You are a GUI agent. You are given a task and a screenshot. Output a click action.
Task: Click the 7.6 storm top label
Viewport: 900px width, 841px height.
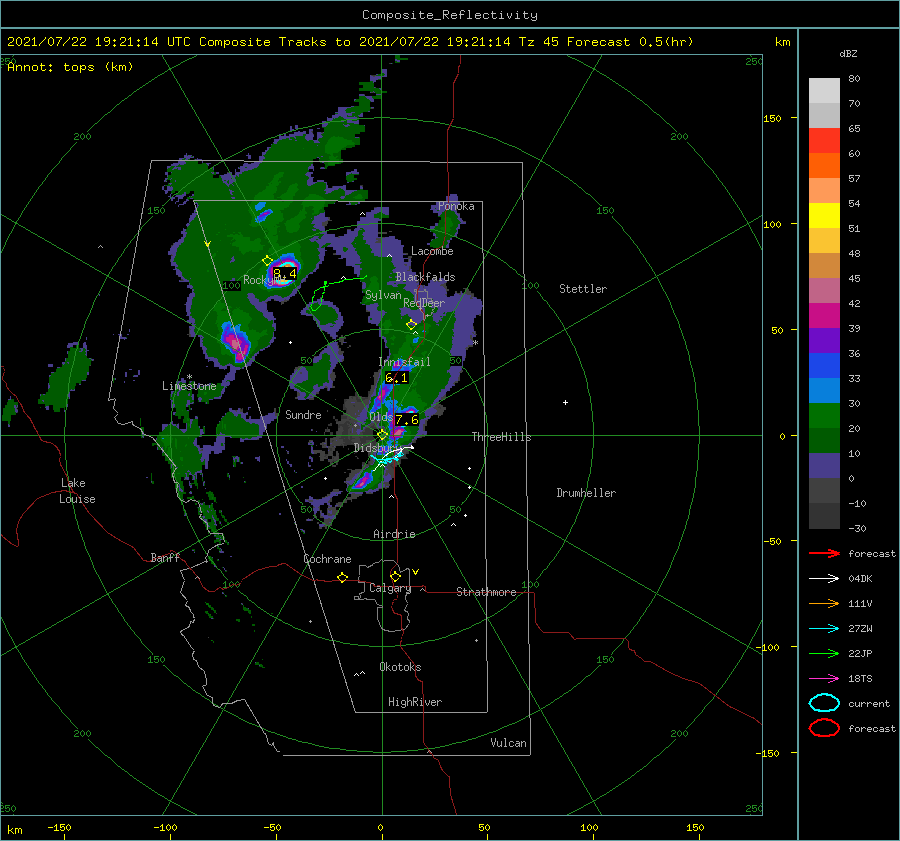pos(407,420)
